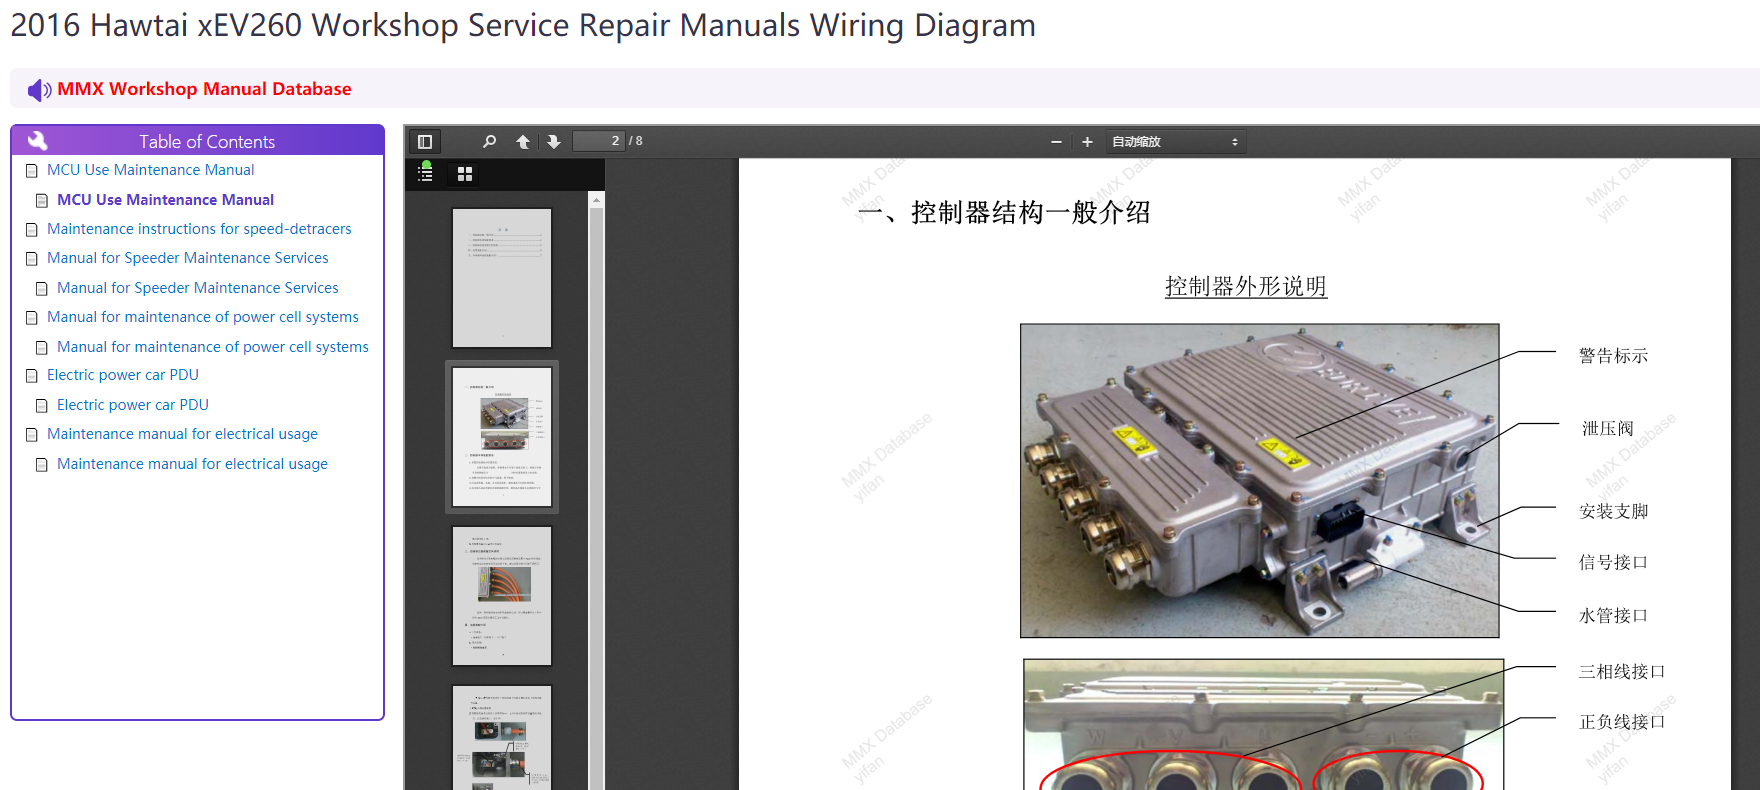Go to next page arrow

pyautogui.click(x=554, y=142)
